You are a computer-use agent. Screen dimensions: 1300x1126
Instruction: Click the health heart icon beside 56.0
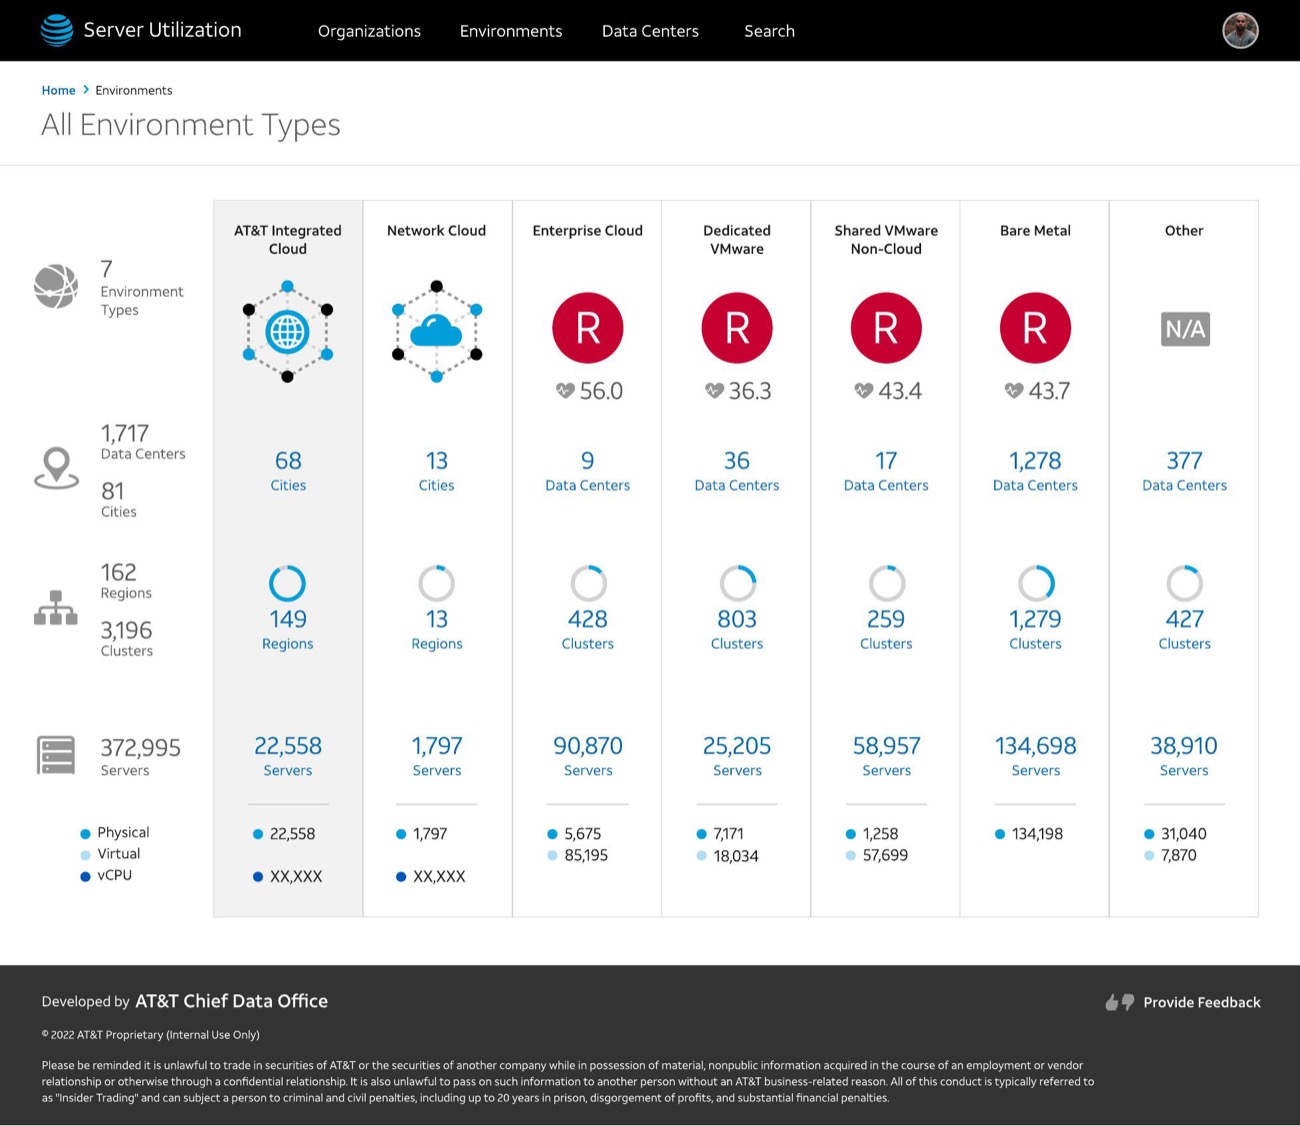tap(565, 391)
